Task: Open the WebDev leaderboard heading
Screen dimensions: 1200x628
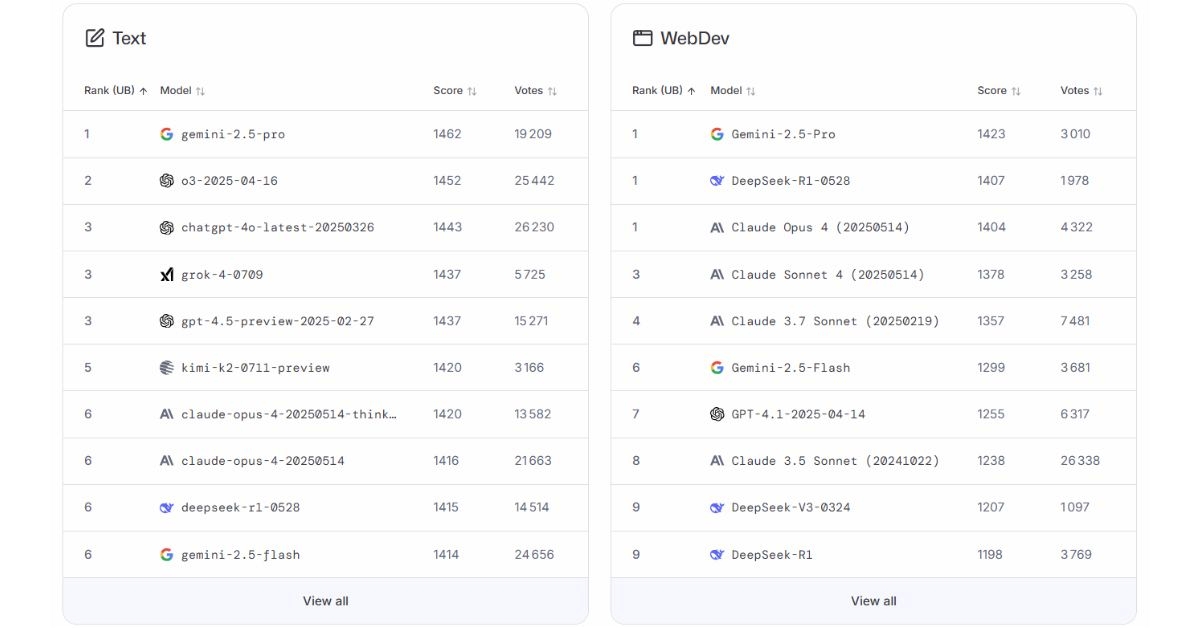Action: coord(695,38)
